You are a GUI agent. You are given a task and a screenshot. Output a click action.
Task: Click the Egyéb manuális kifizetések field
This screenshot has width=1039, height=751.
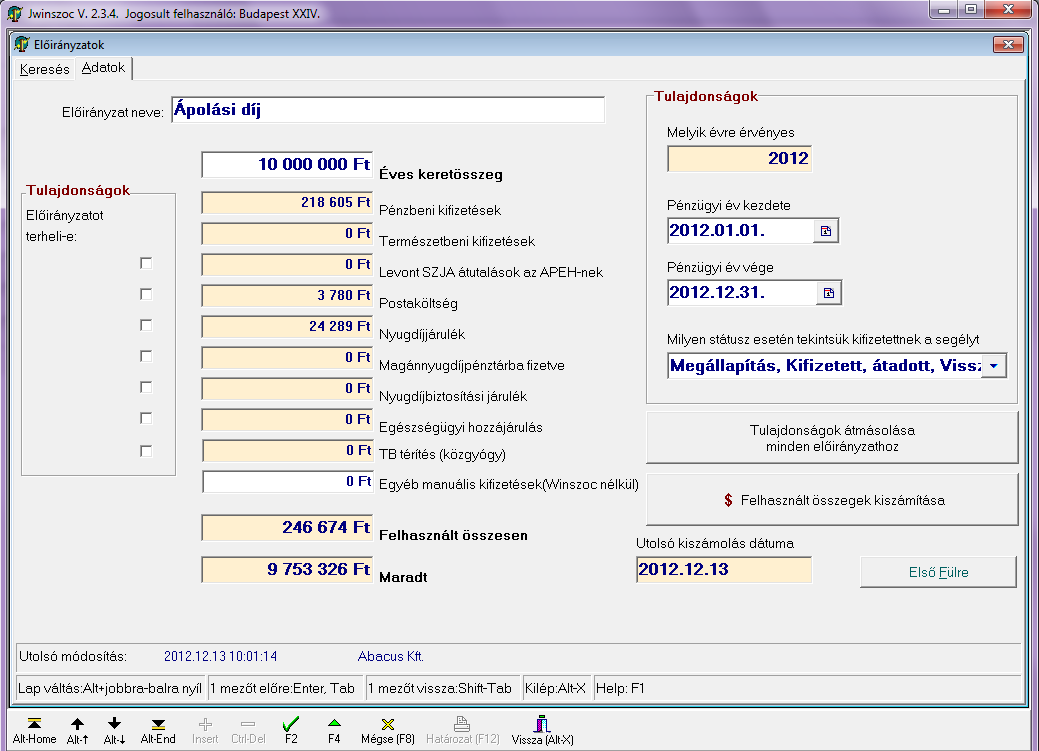click(x=287, y=482)
